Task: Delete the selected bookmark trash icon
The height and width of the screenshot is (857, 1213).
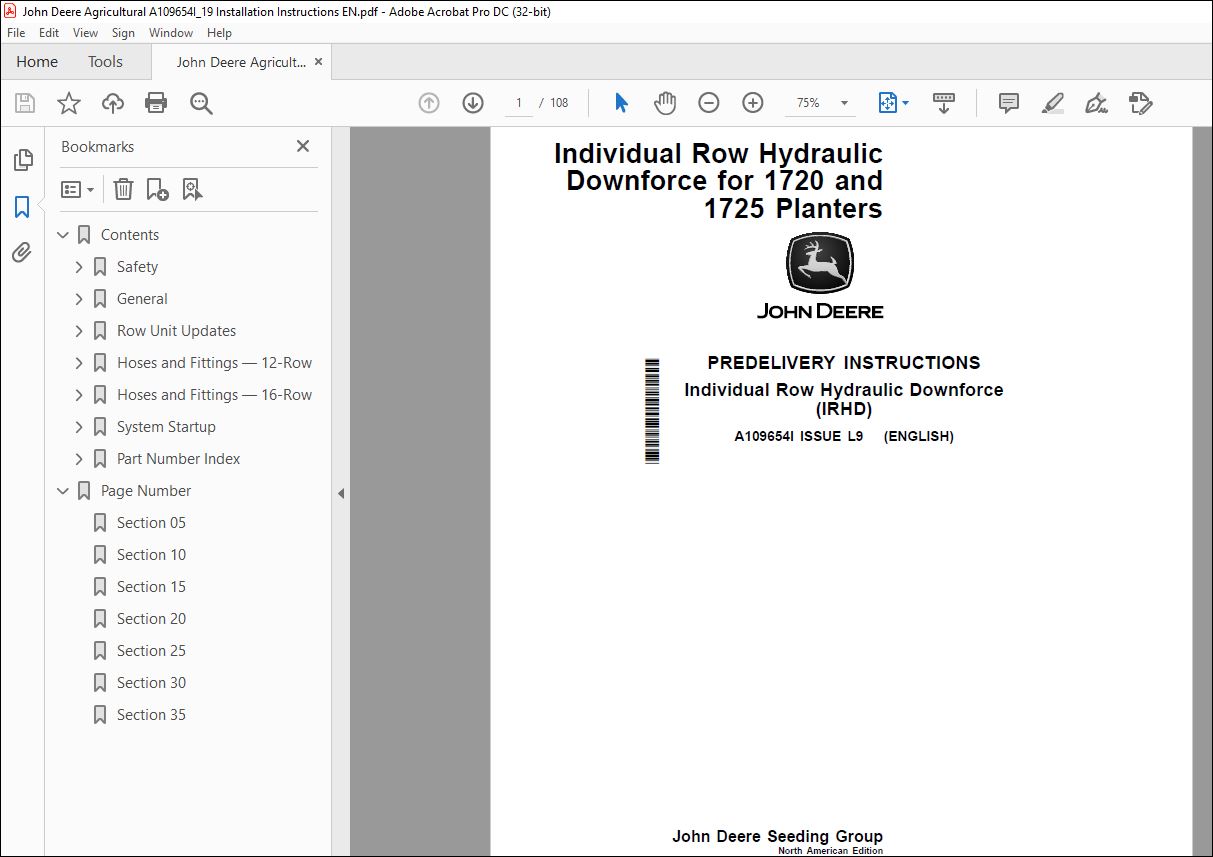Action: tap(123, 189)
